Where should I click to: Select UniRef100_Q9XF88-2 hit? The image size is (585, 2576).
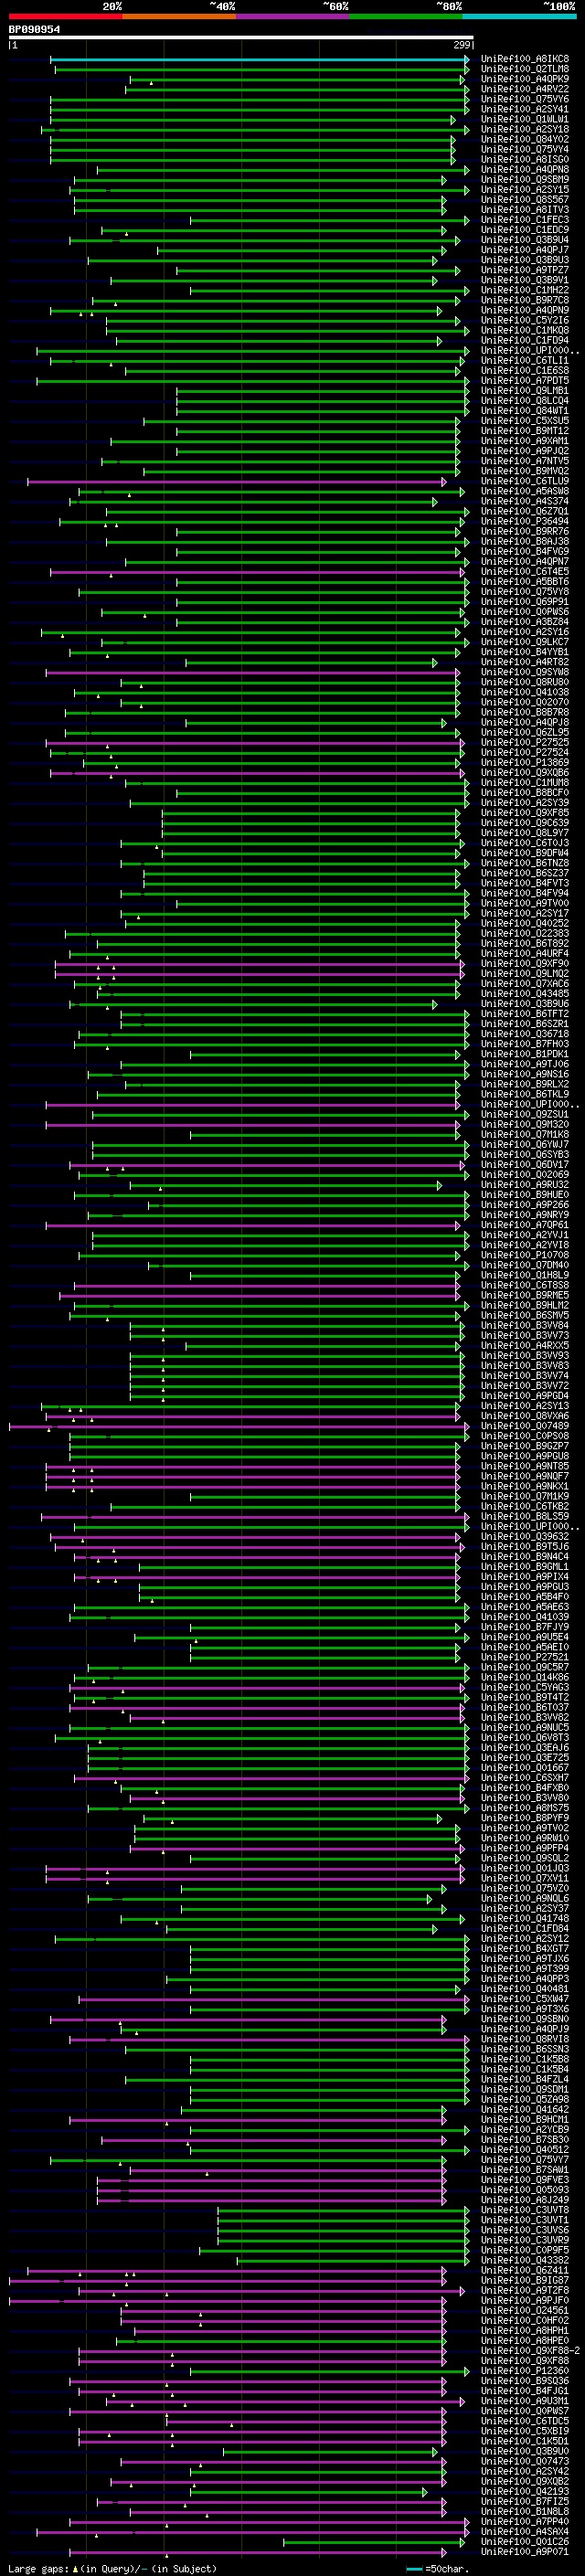pos(530,2351)
